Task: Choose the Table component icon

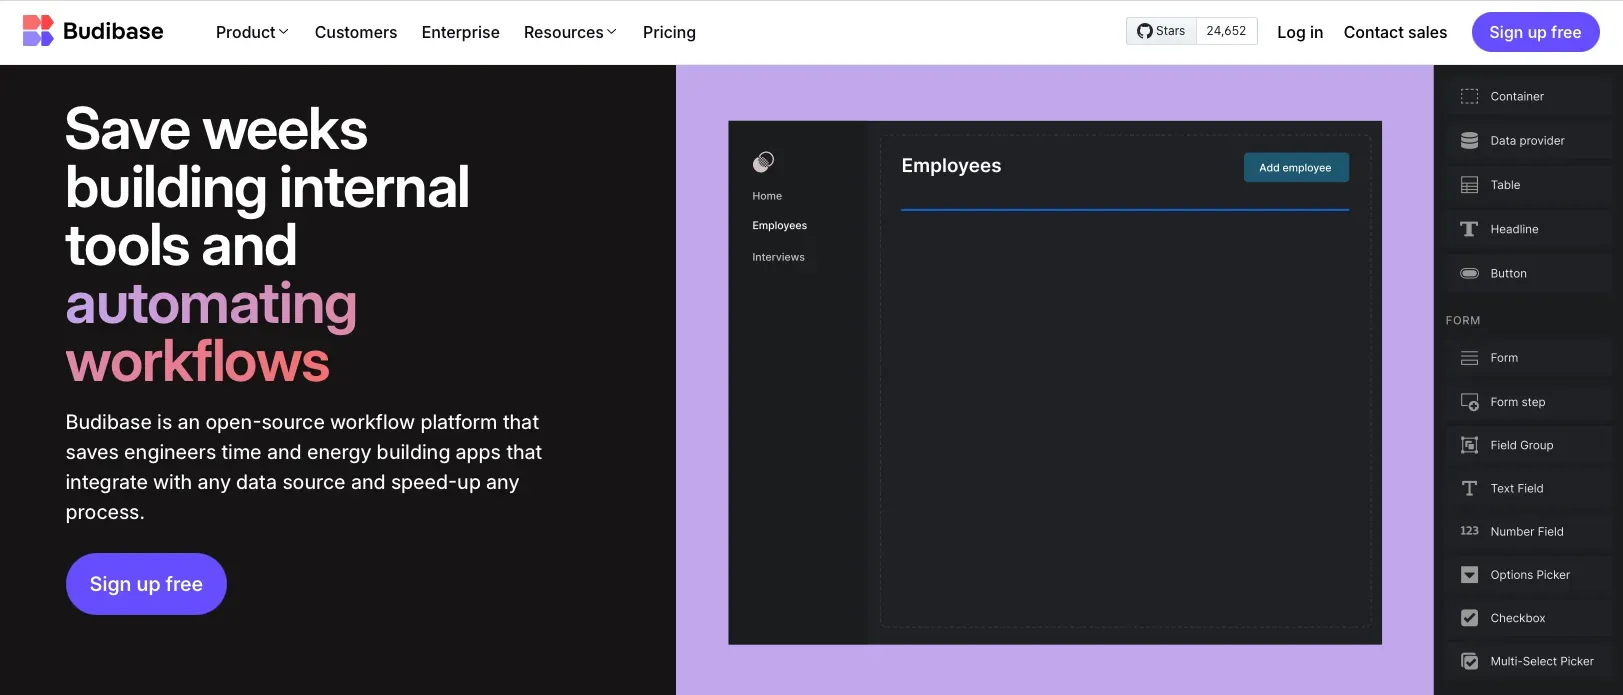Action: pos(1469,185)
